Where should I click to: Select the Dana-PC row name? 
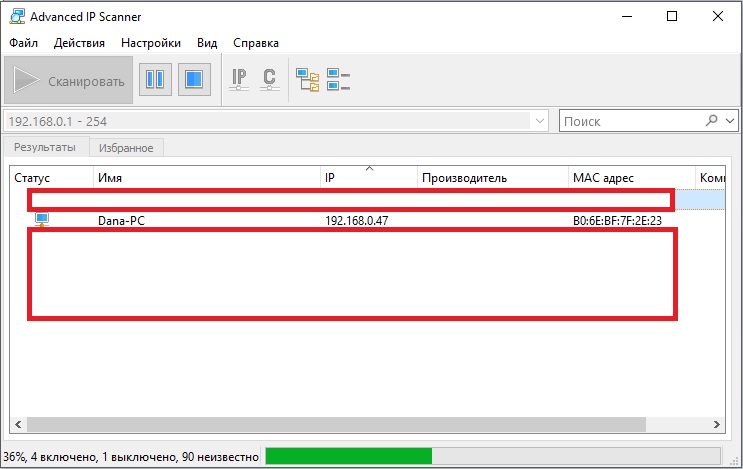121,221
